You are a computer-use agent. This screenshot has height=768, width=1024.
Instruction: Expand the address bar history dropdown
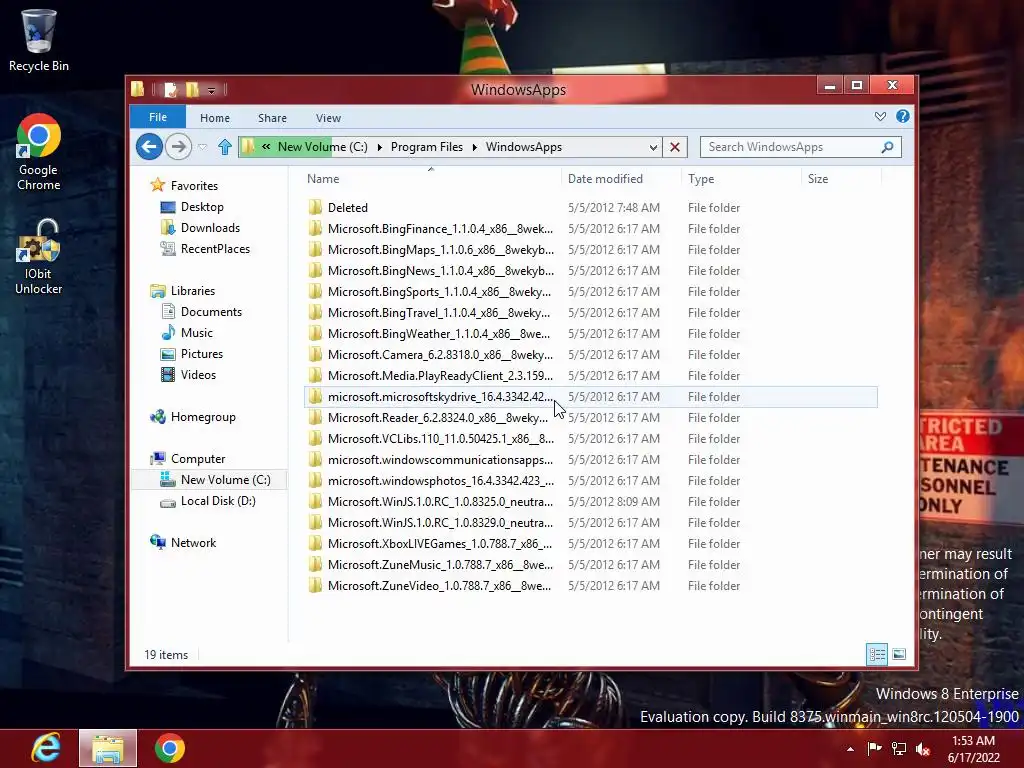[x=652, y=148]
